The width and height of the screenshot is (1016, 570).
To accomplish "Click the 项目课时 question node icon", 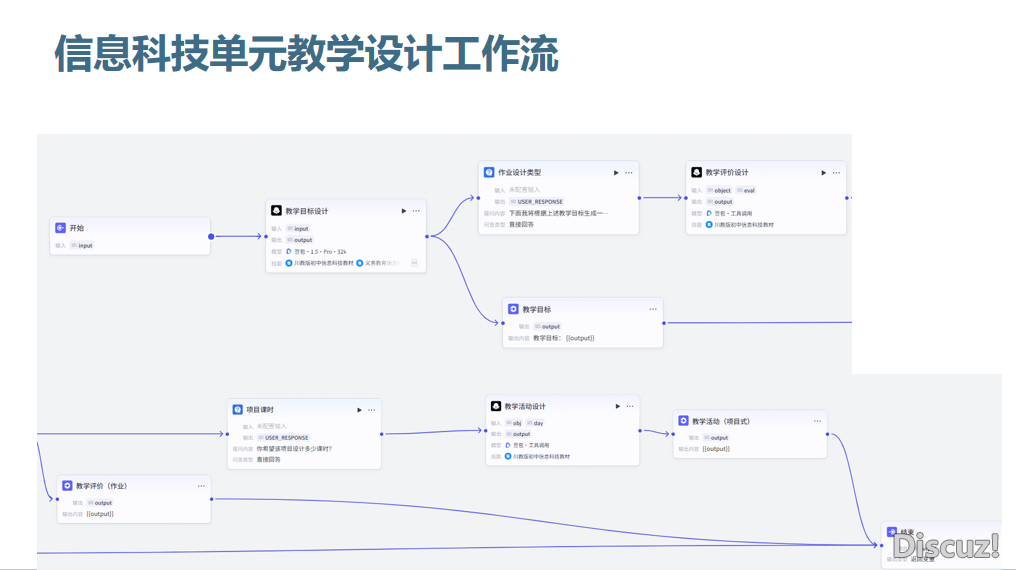I will point(237,410).
